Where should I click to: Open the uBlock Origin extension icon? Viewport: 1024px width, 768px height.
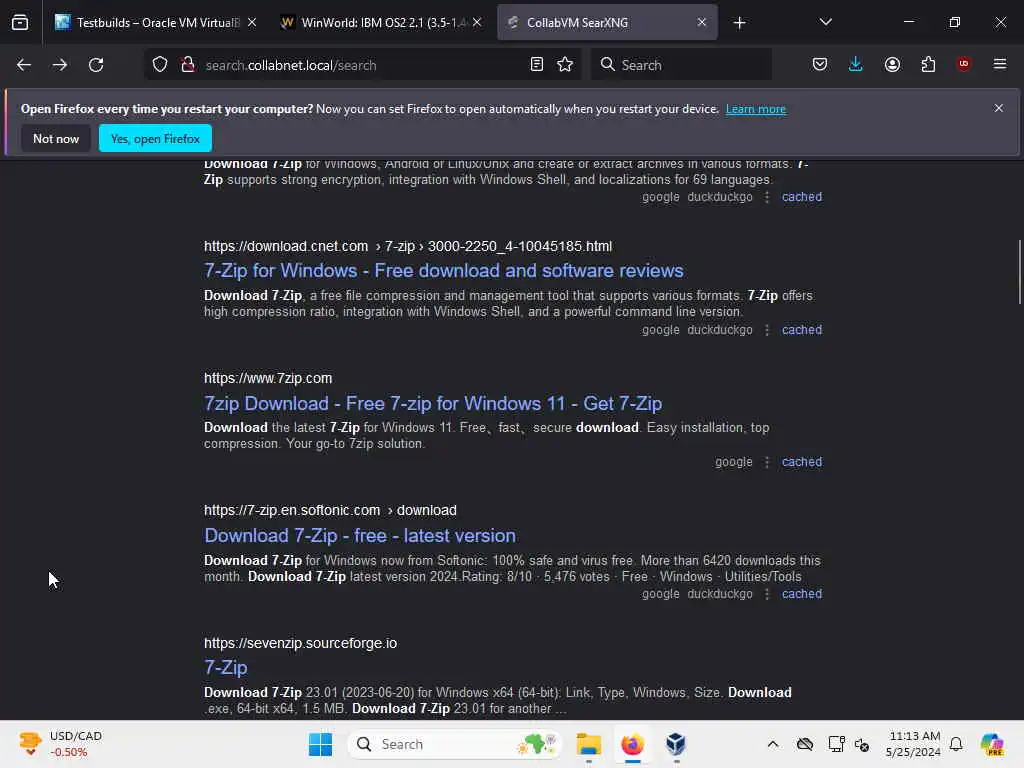click(963, 64)
